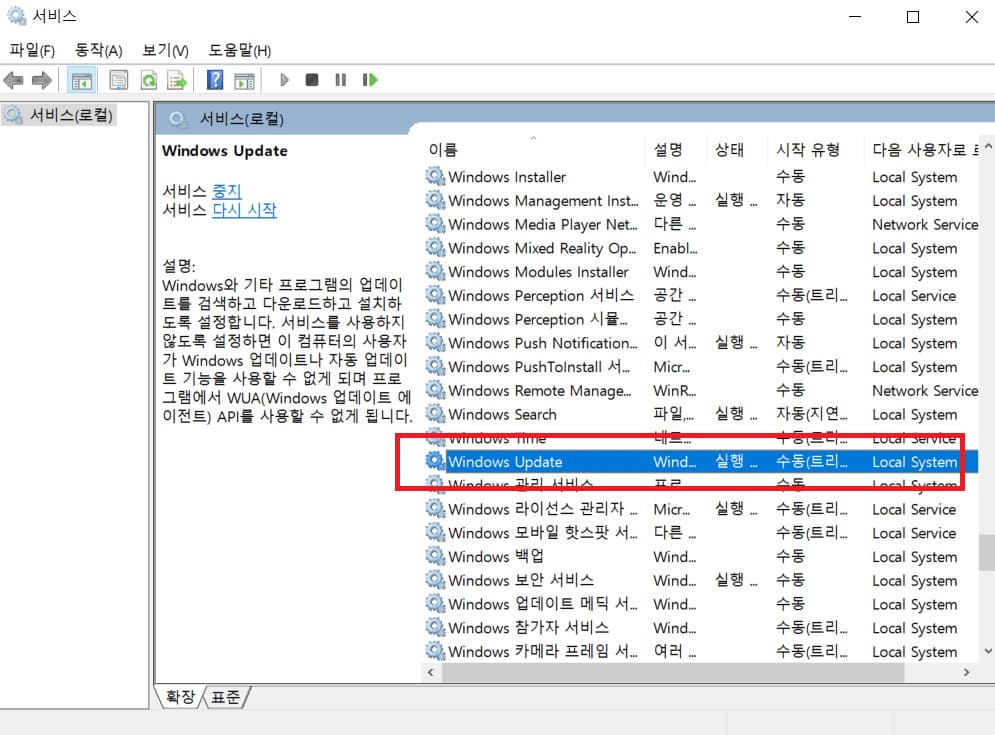This screenshot has width=995, height=735.
Task: Select Windows Modules Installer gear icon
Action: coord(435,271)
